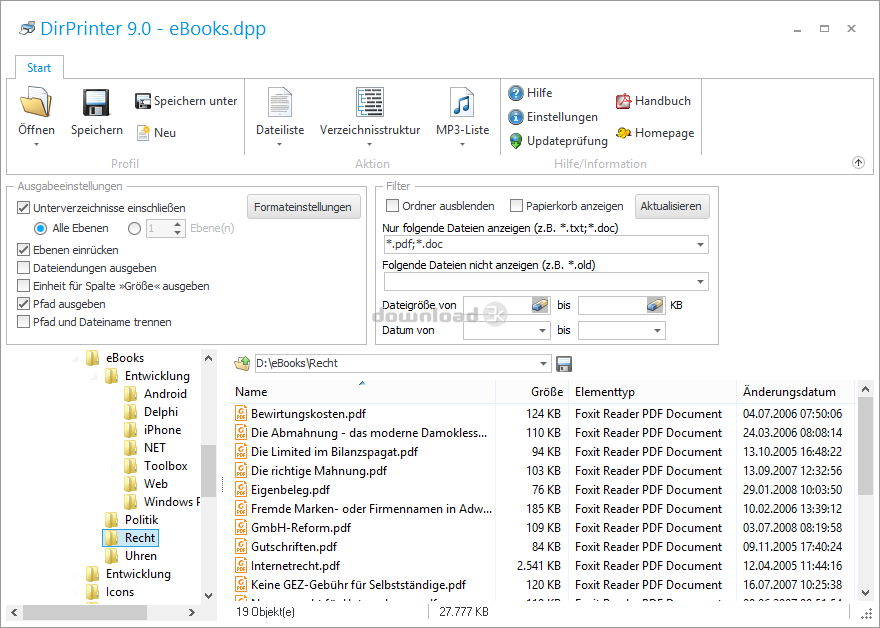
Task: Click the MP3-Liste music note icon
Action: point(462,103)
